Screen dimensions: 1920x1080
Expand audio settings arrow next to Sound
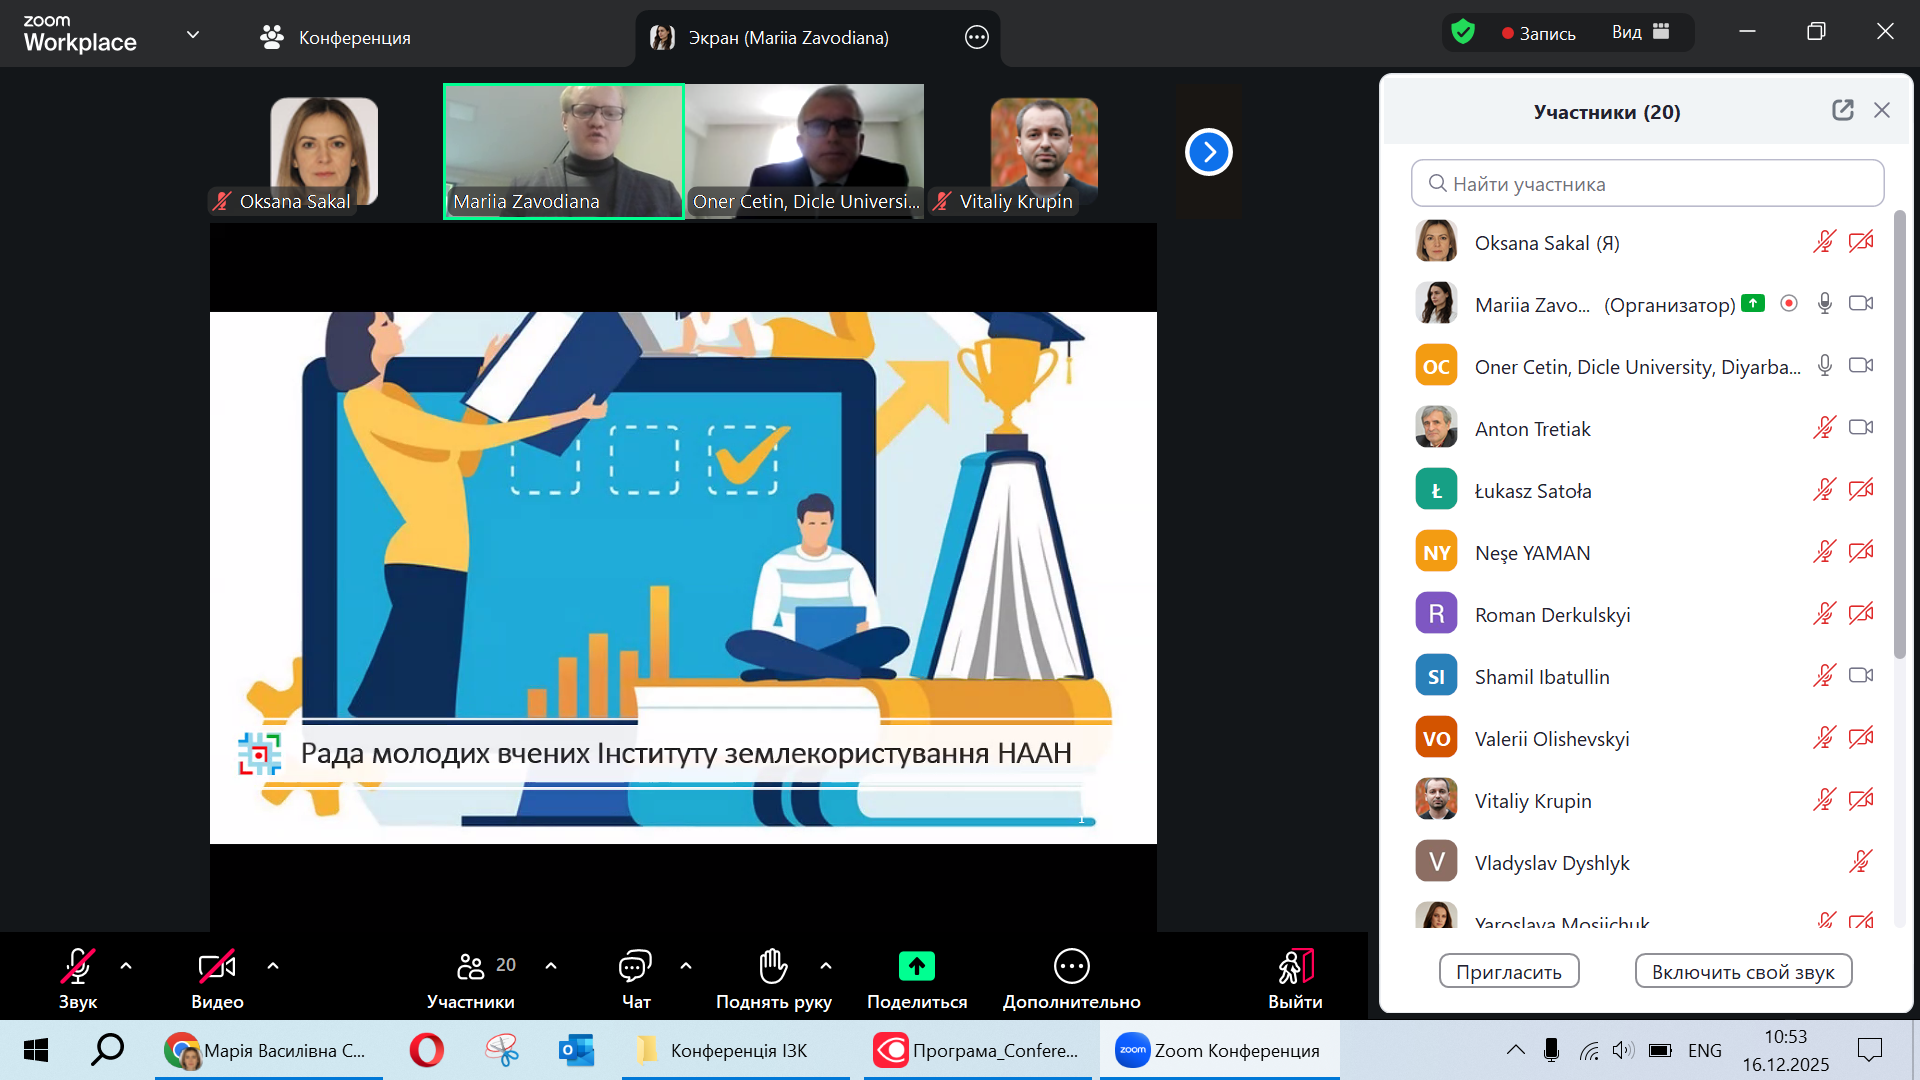click(126, 966)
